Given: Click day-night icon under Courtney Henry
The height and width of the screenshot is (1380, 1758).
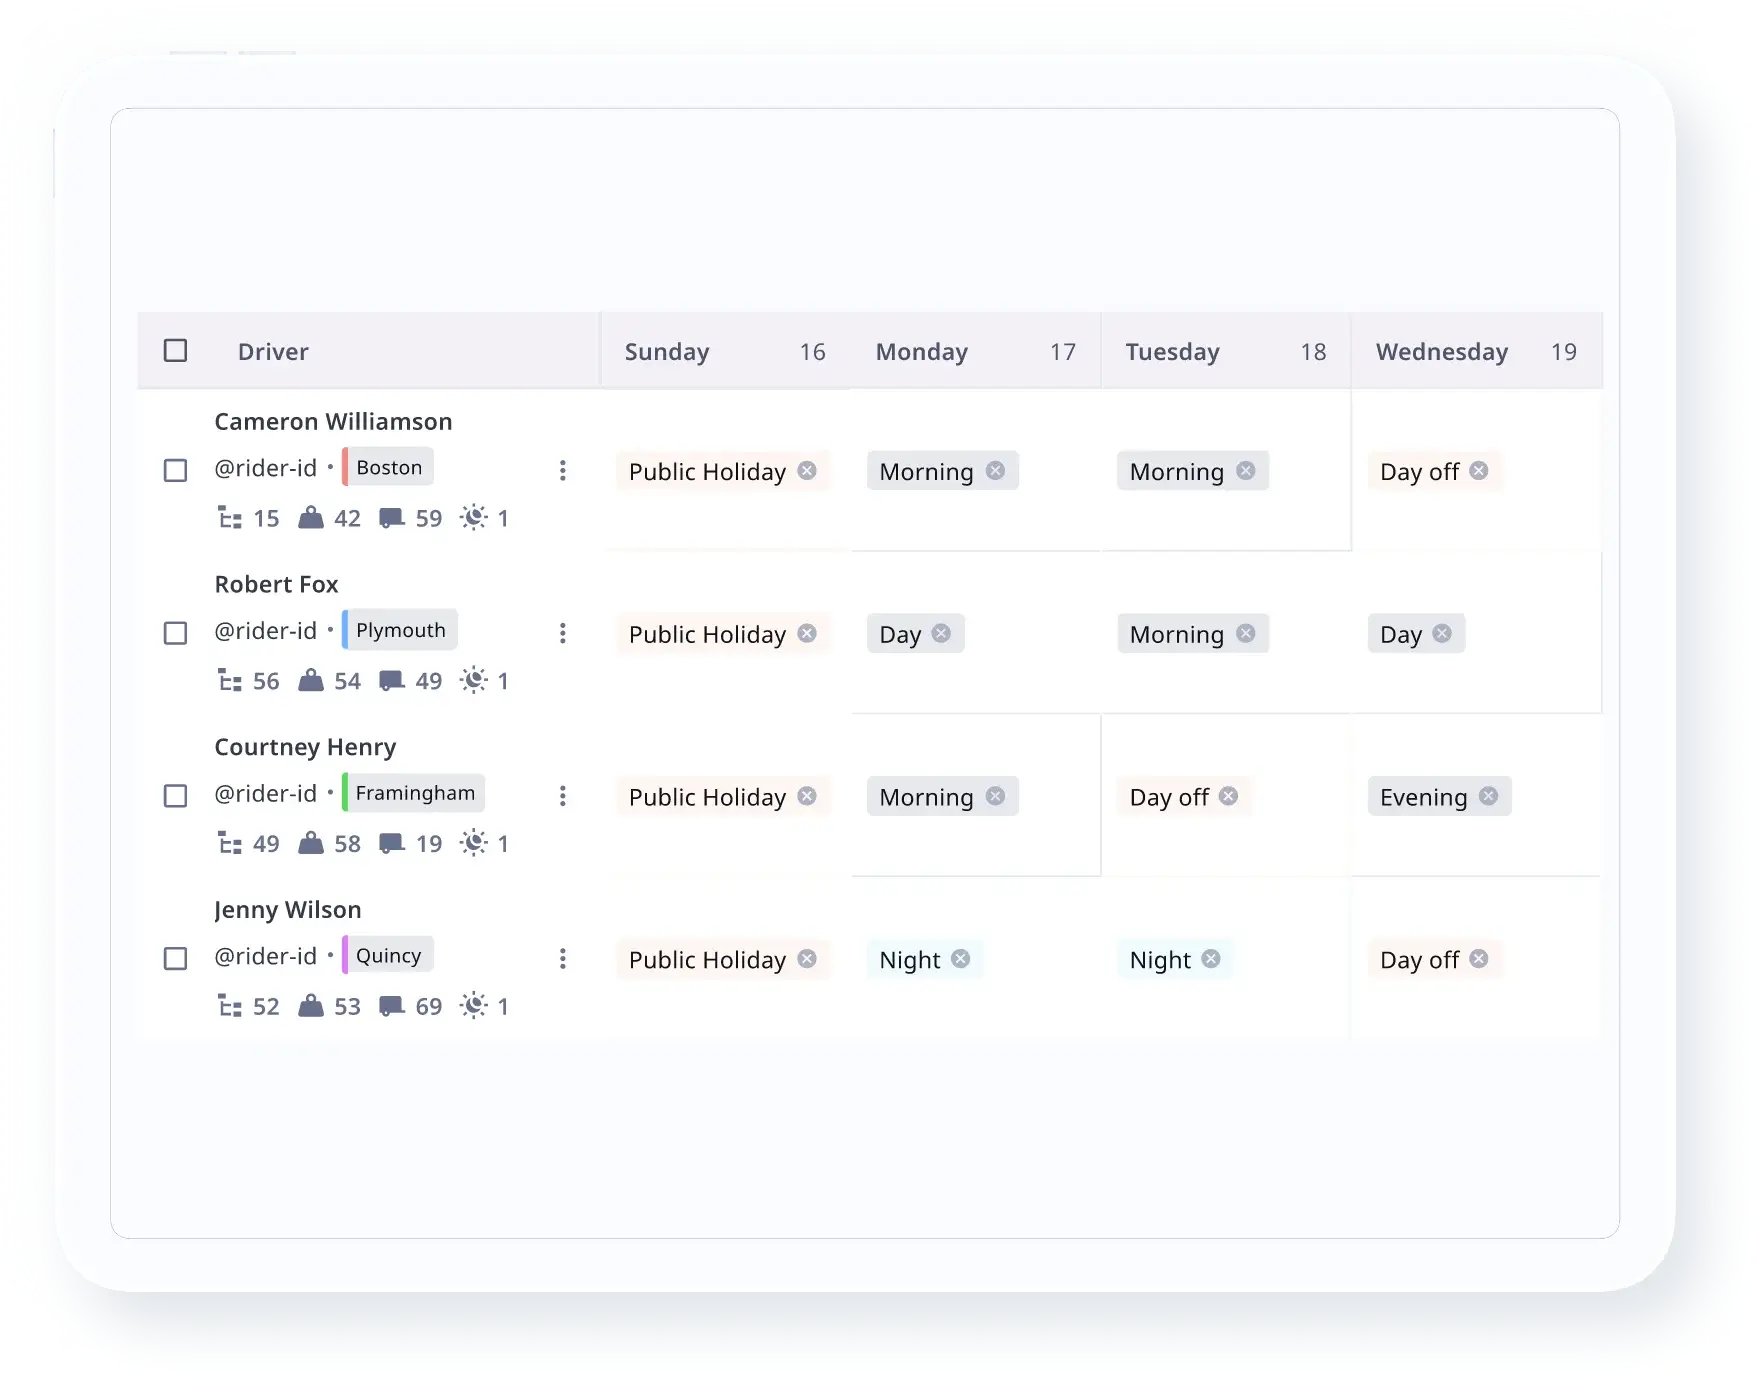Looking at the screenshot, I should (474, 843).
